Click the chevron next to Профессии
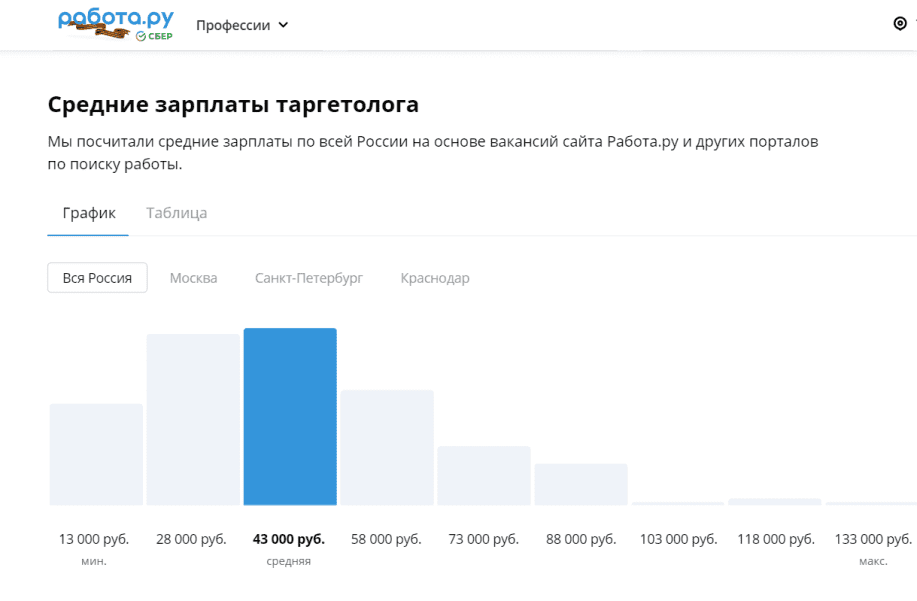The image size is (917, 601). (283, 25)
